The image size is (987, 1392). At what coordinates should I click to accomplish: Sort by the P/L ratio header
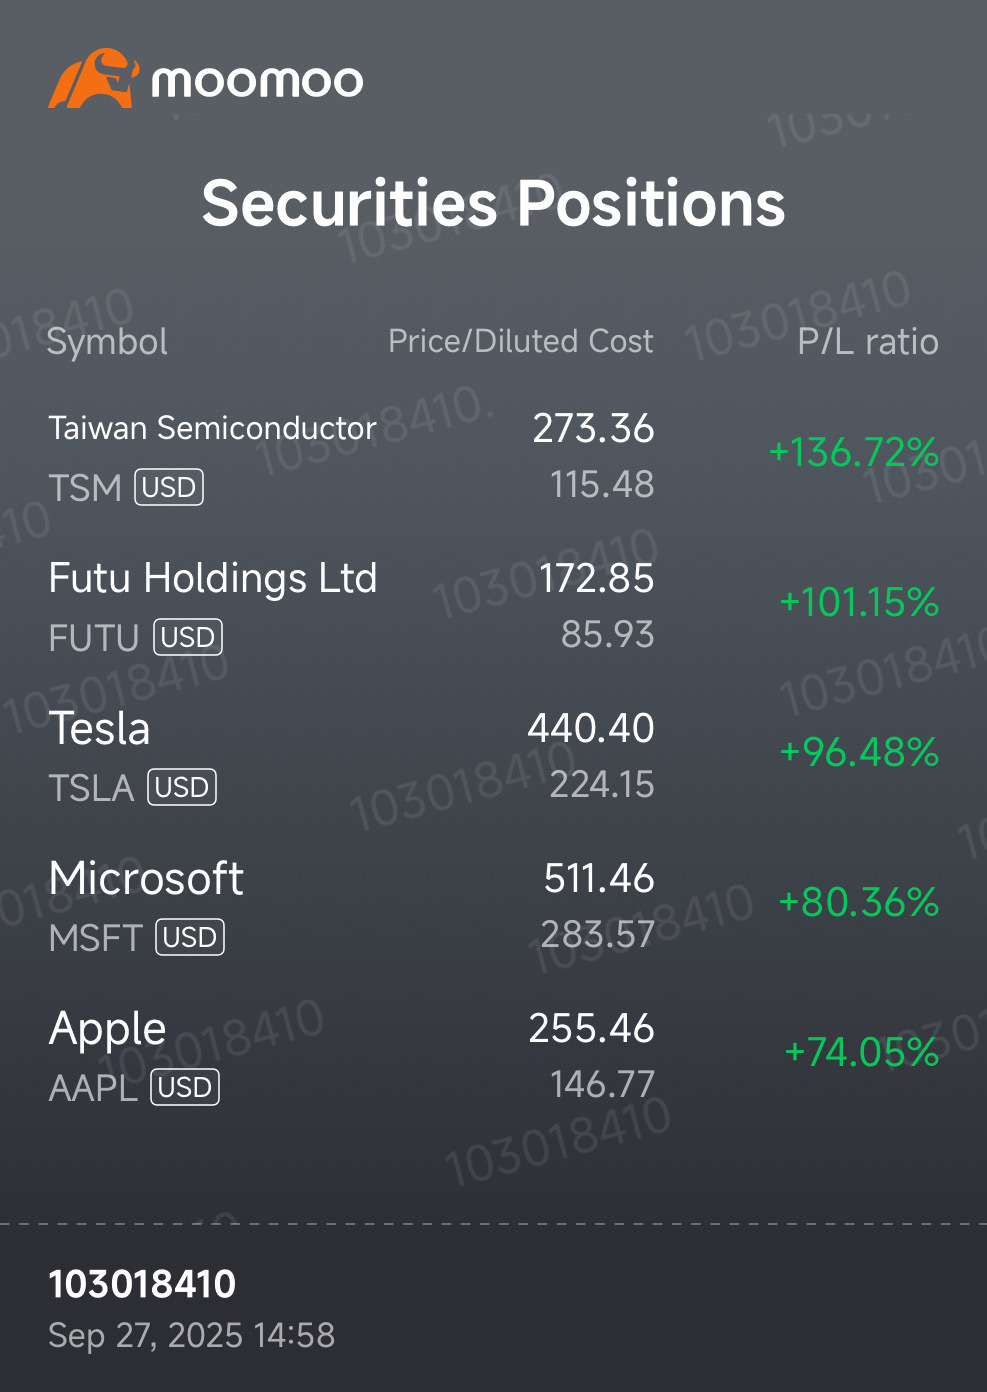[x=867, y=342]
